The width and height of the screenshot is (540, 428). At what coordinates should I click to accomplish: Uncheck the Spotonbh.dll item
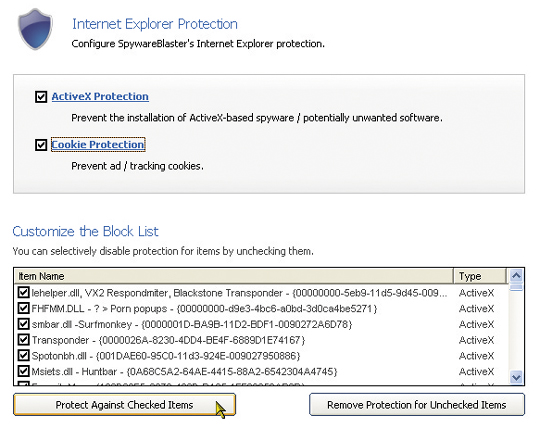coord(23,355)
